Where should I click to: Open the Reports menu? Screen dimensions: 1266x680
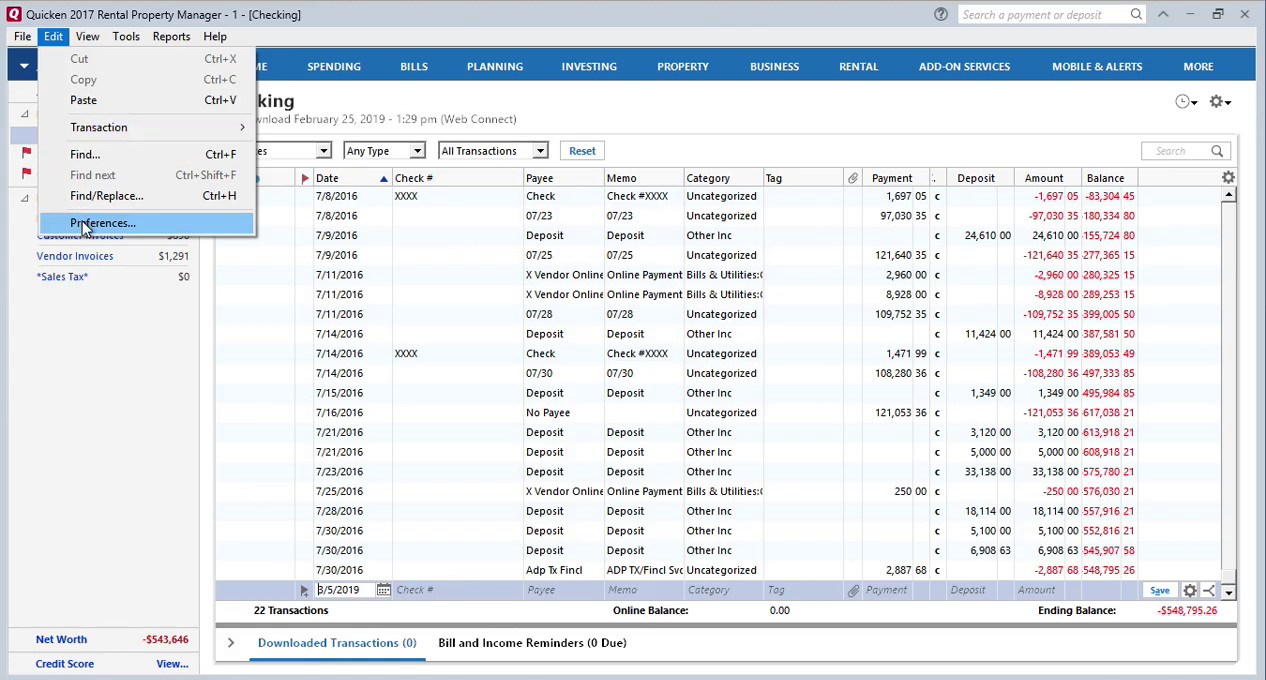tap(171, 36)
